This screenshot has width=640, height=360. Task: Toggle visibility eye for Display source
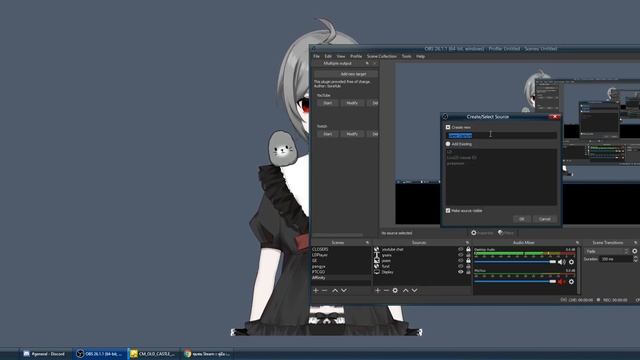tap(461, 272)
